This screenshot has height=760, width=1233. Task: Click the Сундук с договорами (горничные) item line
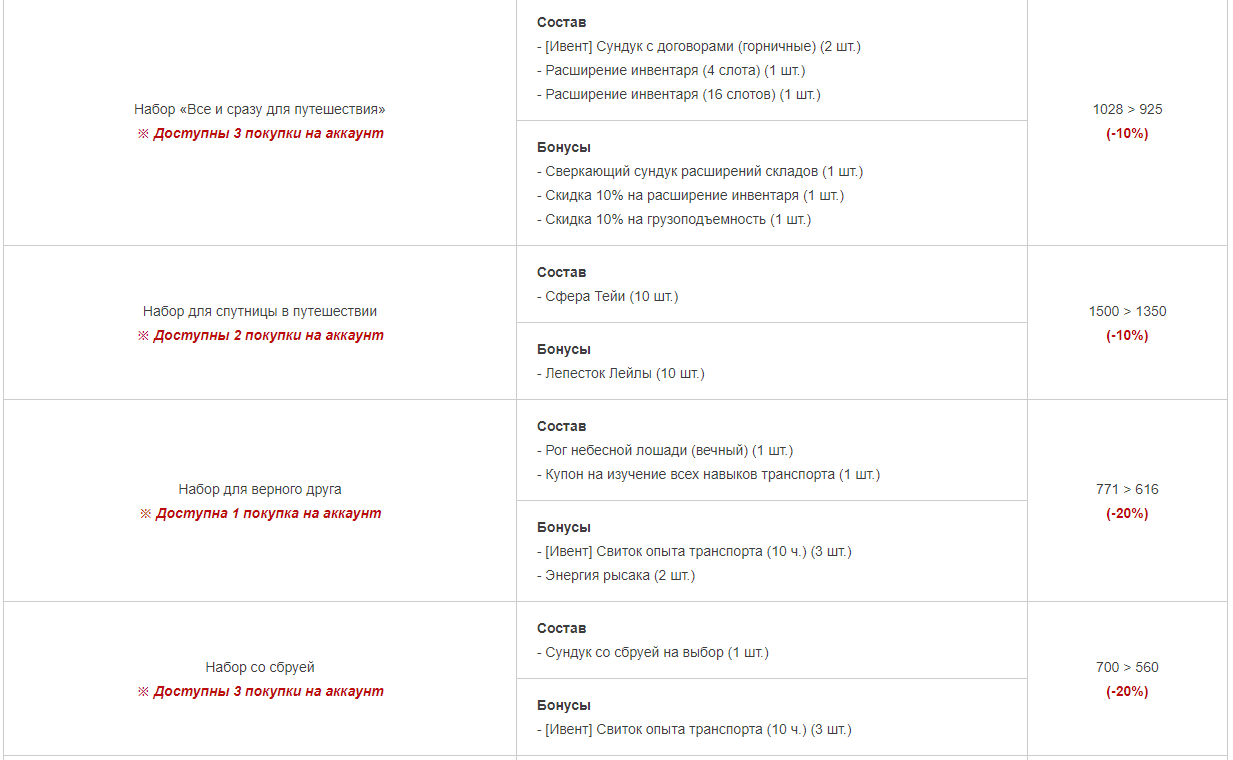point(699,46)
